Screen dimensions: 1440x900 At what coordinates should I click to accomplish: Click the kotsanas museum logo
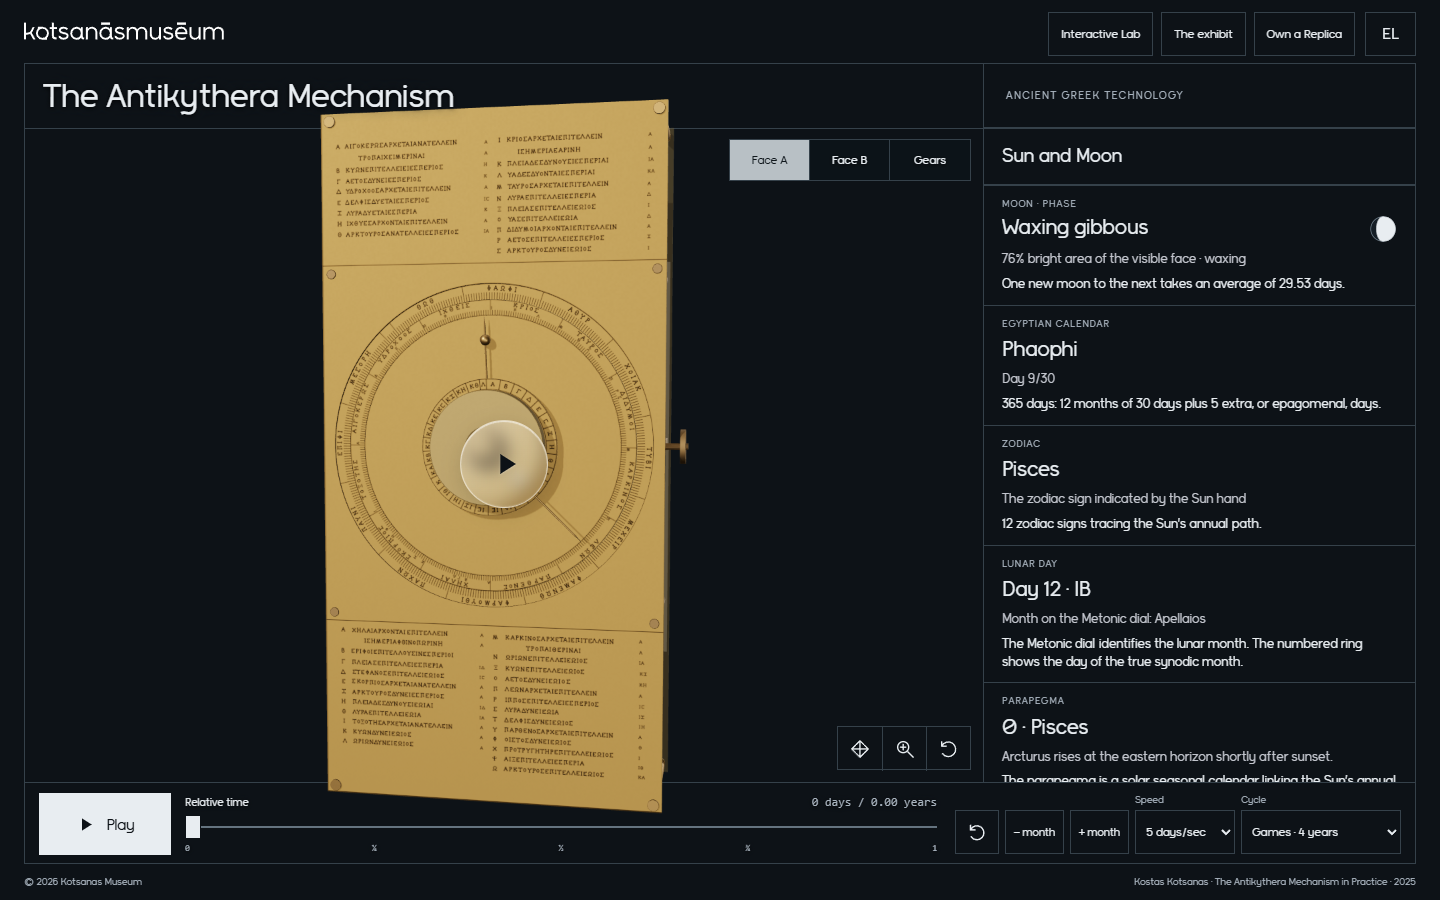124,32
